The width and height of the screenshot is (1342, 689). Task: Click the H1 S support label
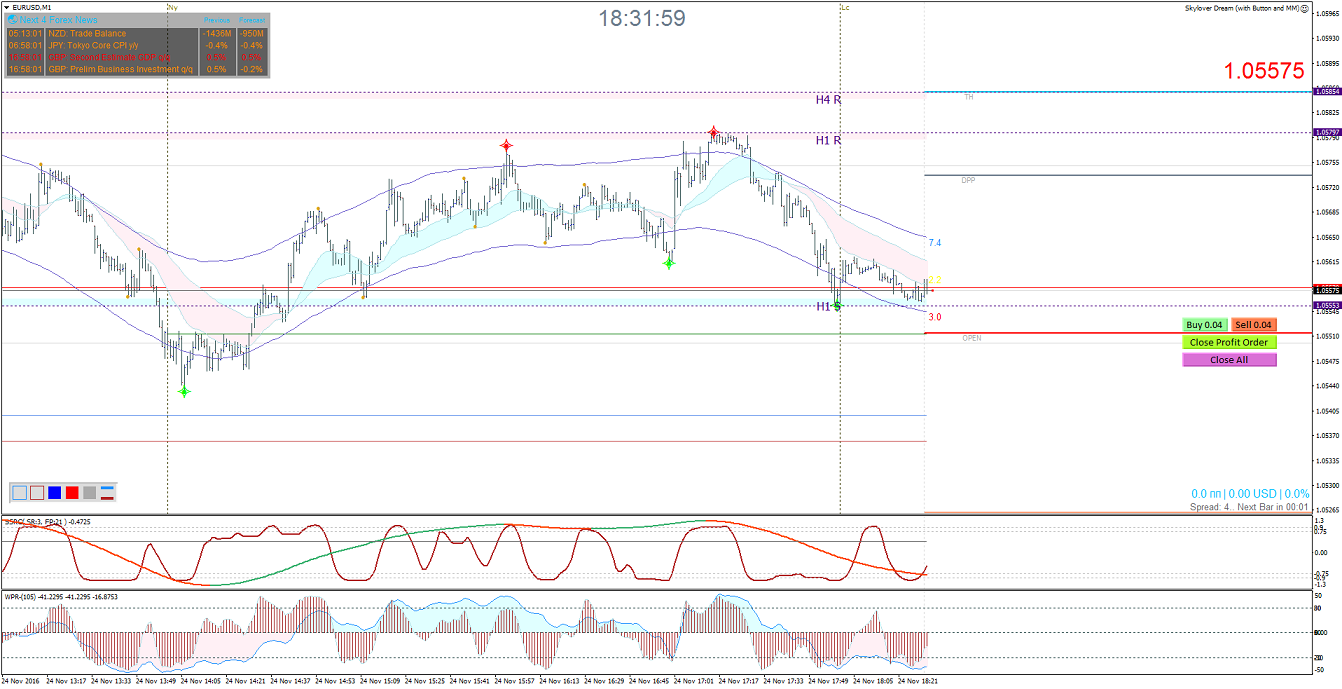[x=828, y=306]
